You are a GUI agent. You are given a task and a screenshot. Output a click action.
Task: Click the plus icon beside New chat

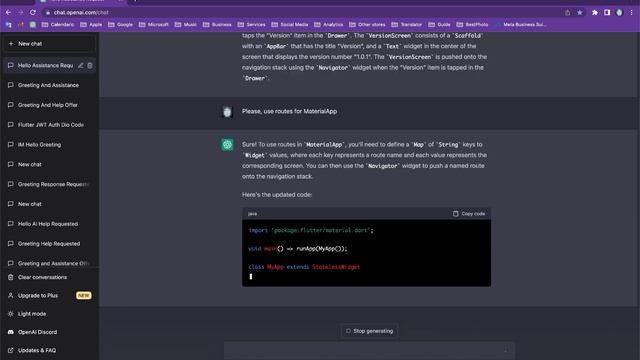(11, 44)
